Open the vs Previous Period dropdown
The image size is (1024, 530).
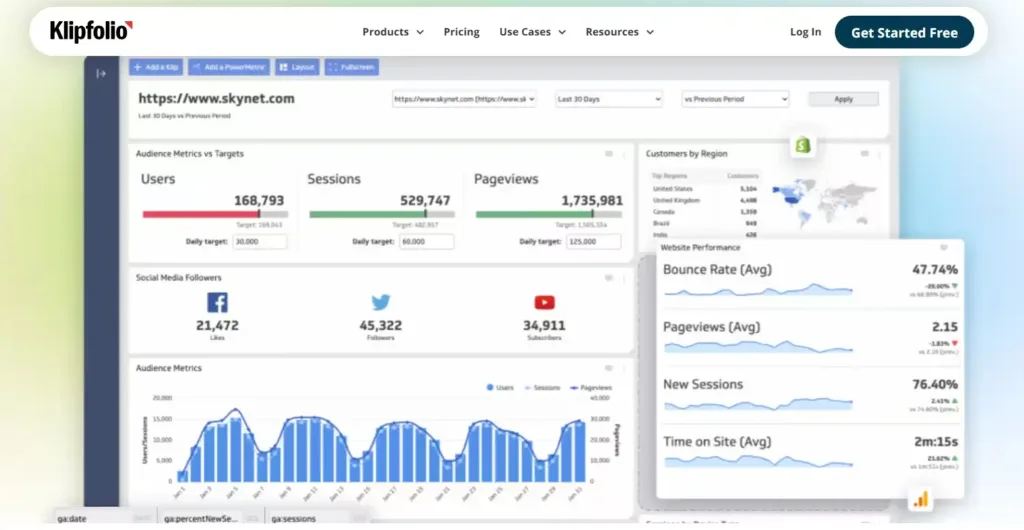tap(735, 99)
